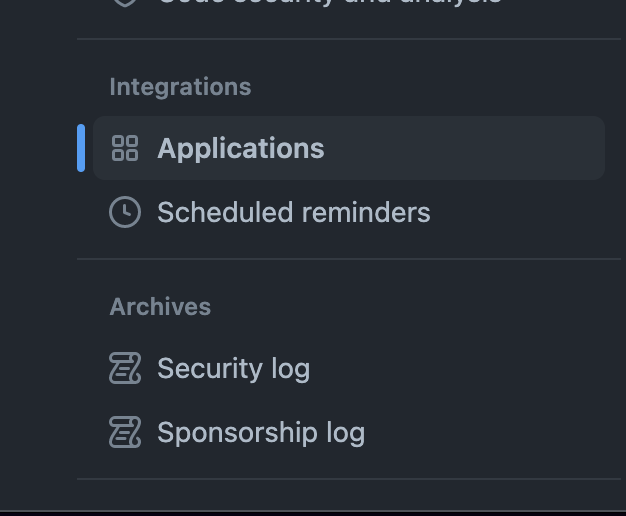Click the divider line above Integrations
626x516 pixels.
tap(348, 39)
